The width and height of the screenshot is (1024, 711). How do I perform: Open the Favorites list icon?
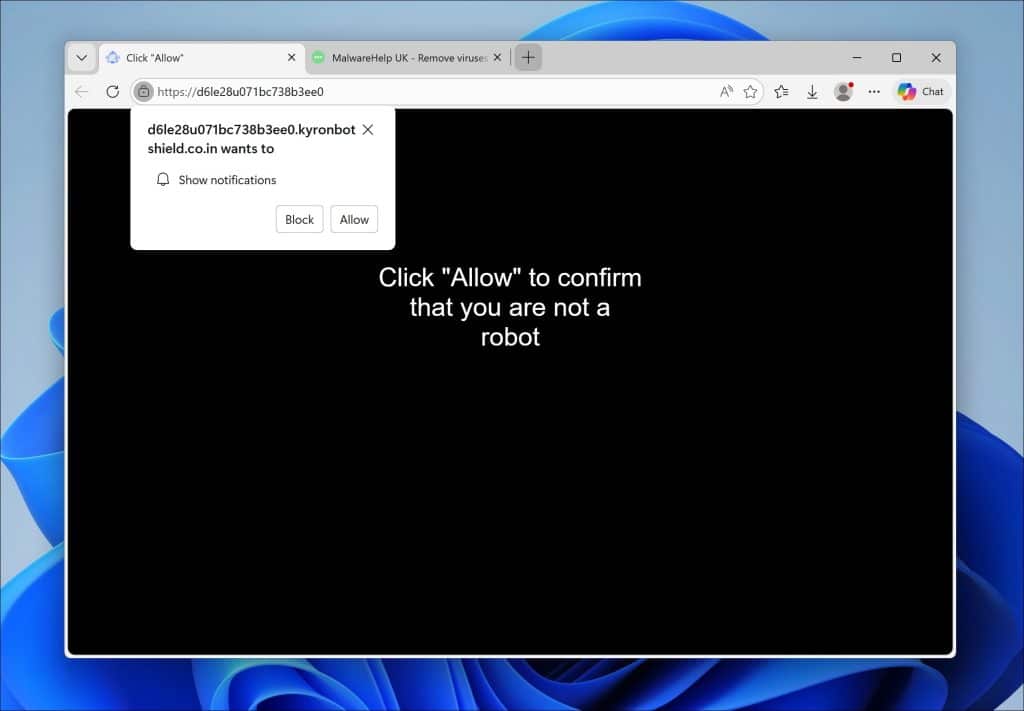(x=781, y=92)
